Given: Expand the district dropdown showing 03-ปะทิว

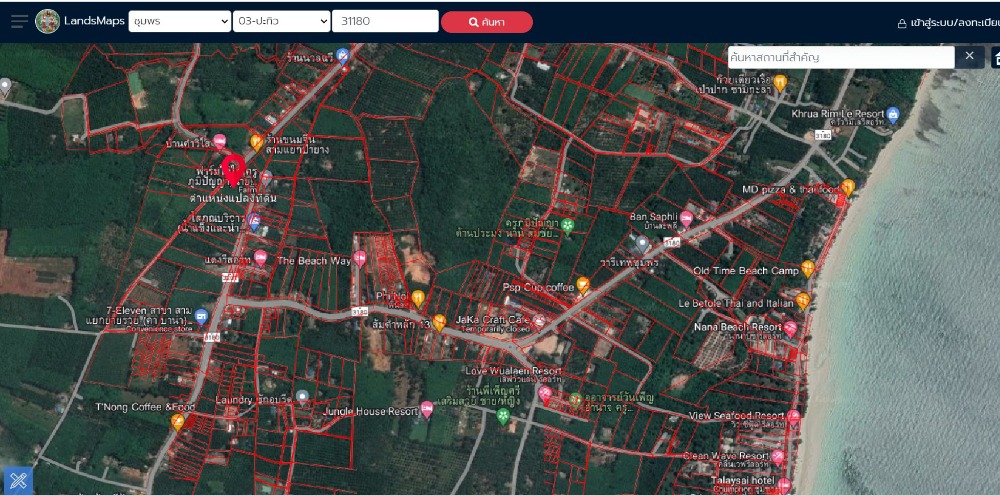Looking at the screenshot, I should [281, 21].
